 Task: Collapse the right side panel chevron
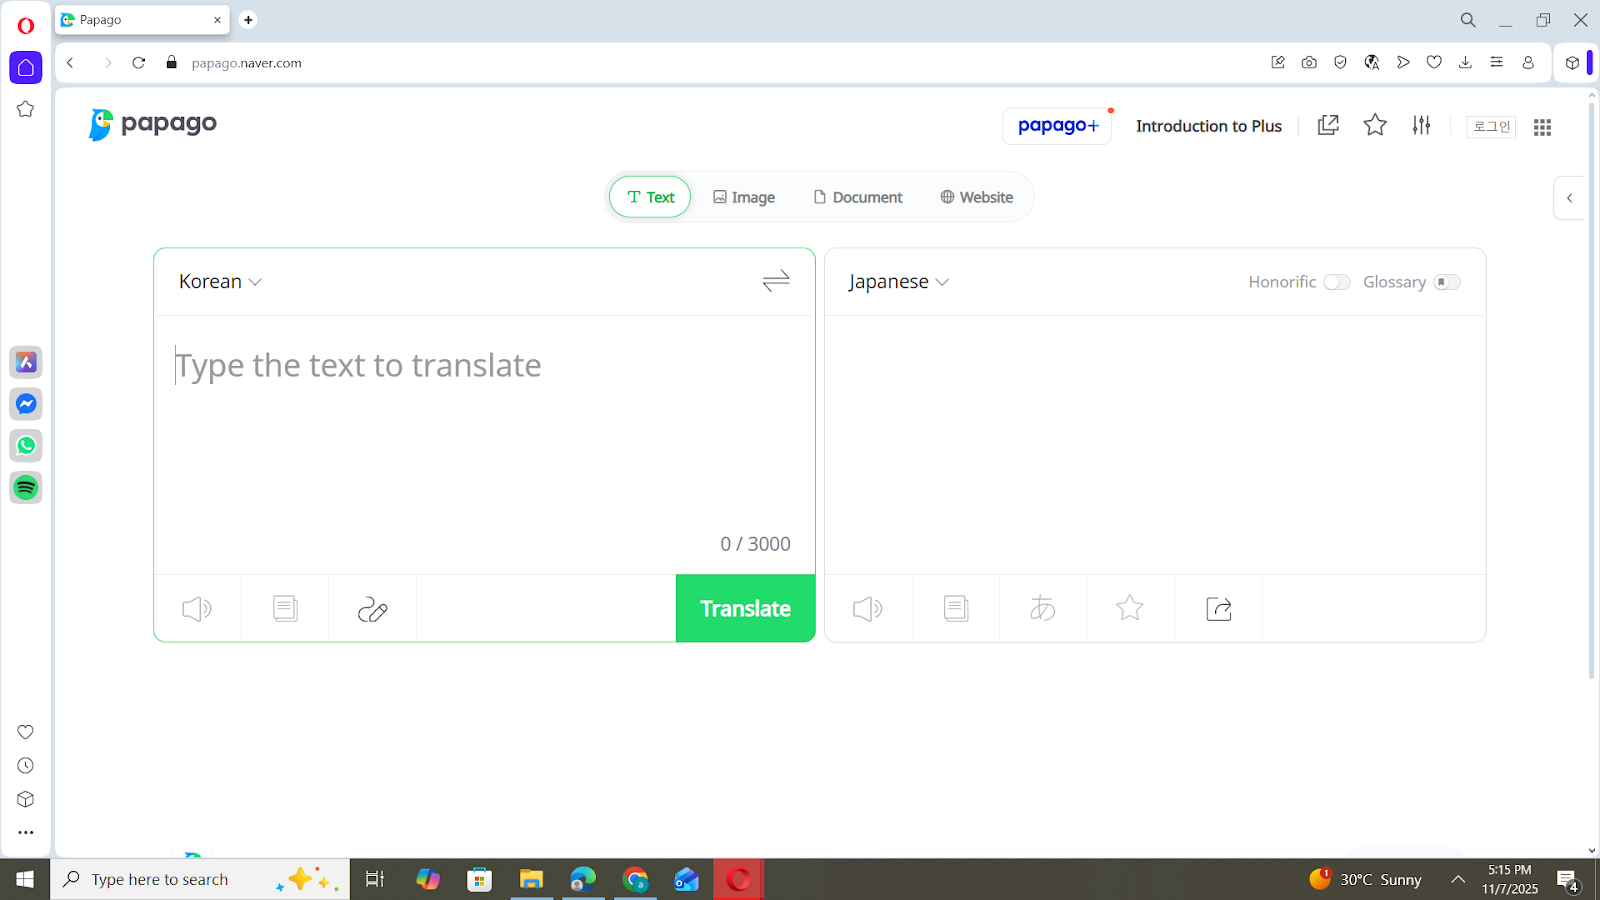(1569, 198)
